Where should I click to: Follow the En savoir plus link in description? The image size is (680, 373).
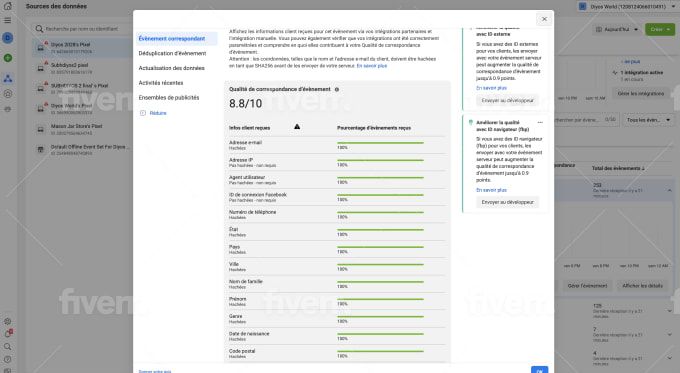[372, 66]
